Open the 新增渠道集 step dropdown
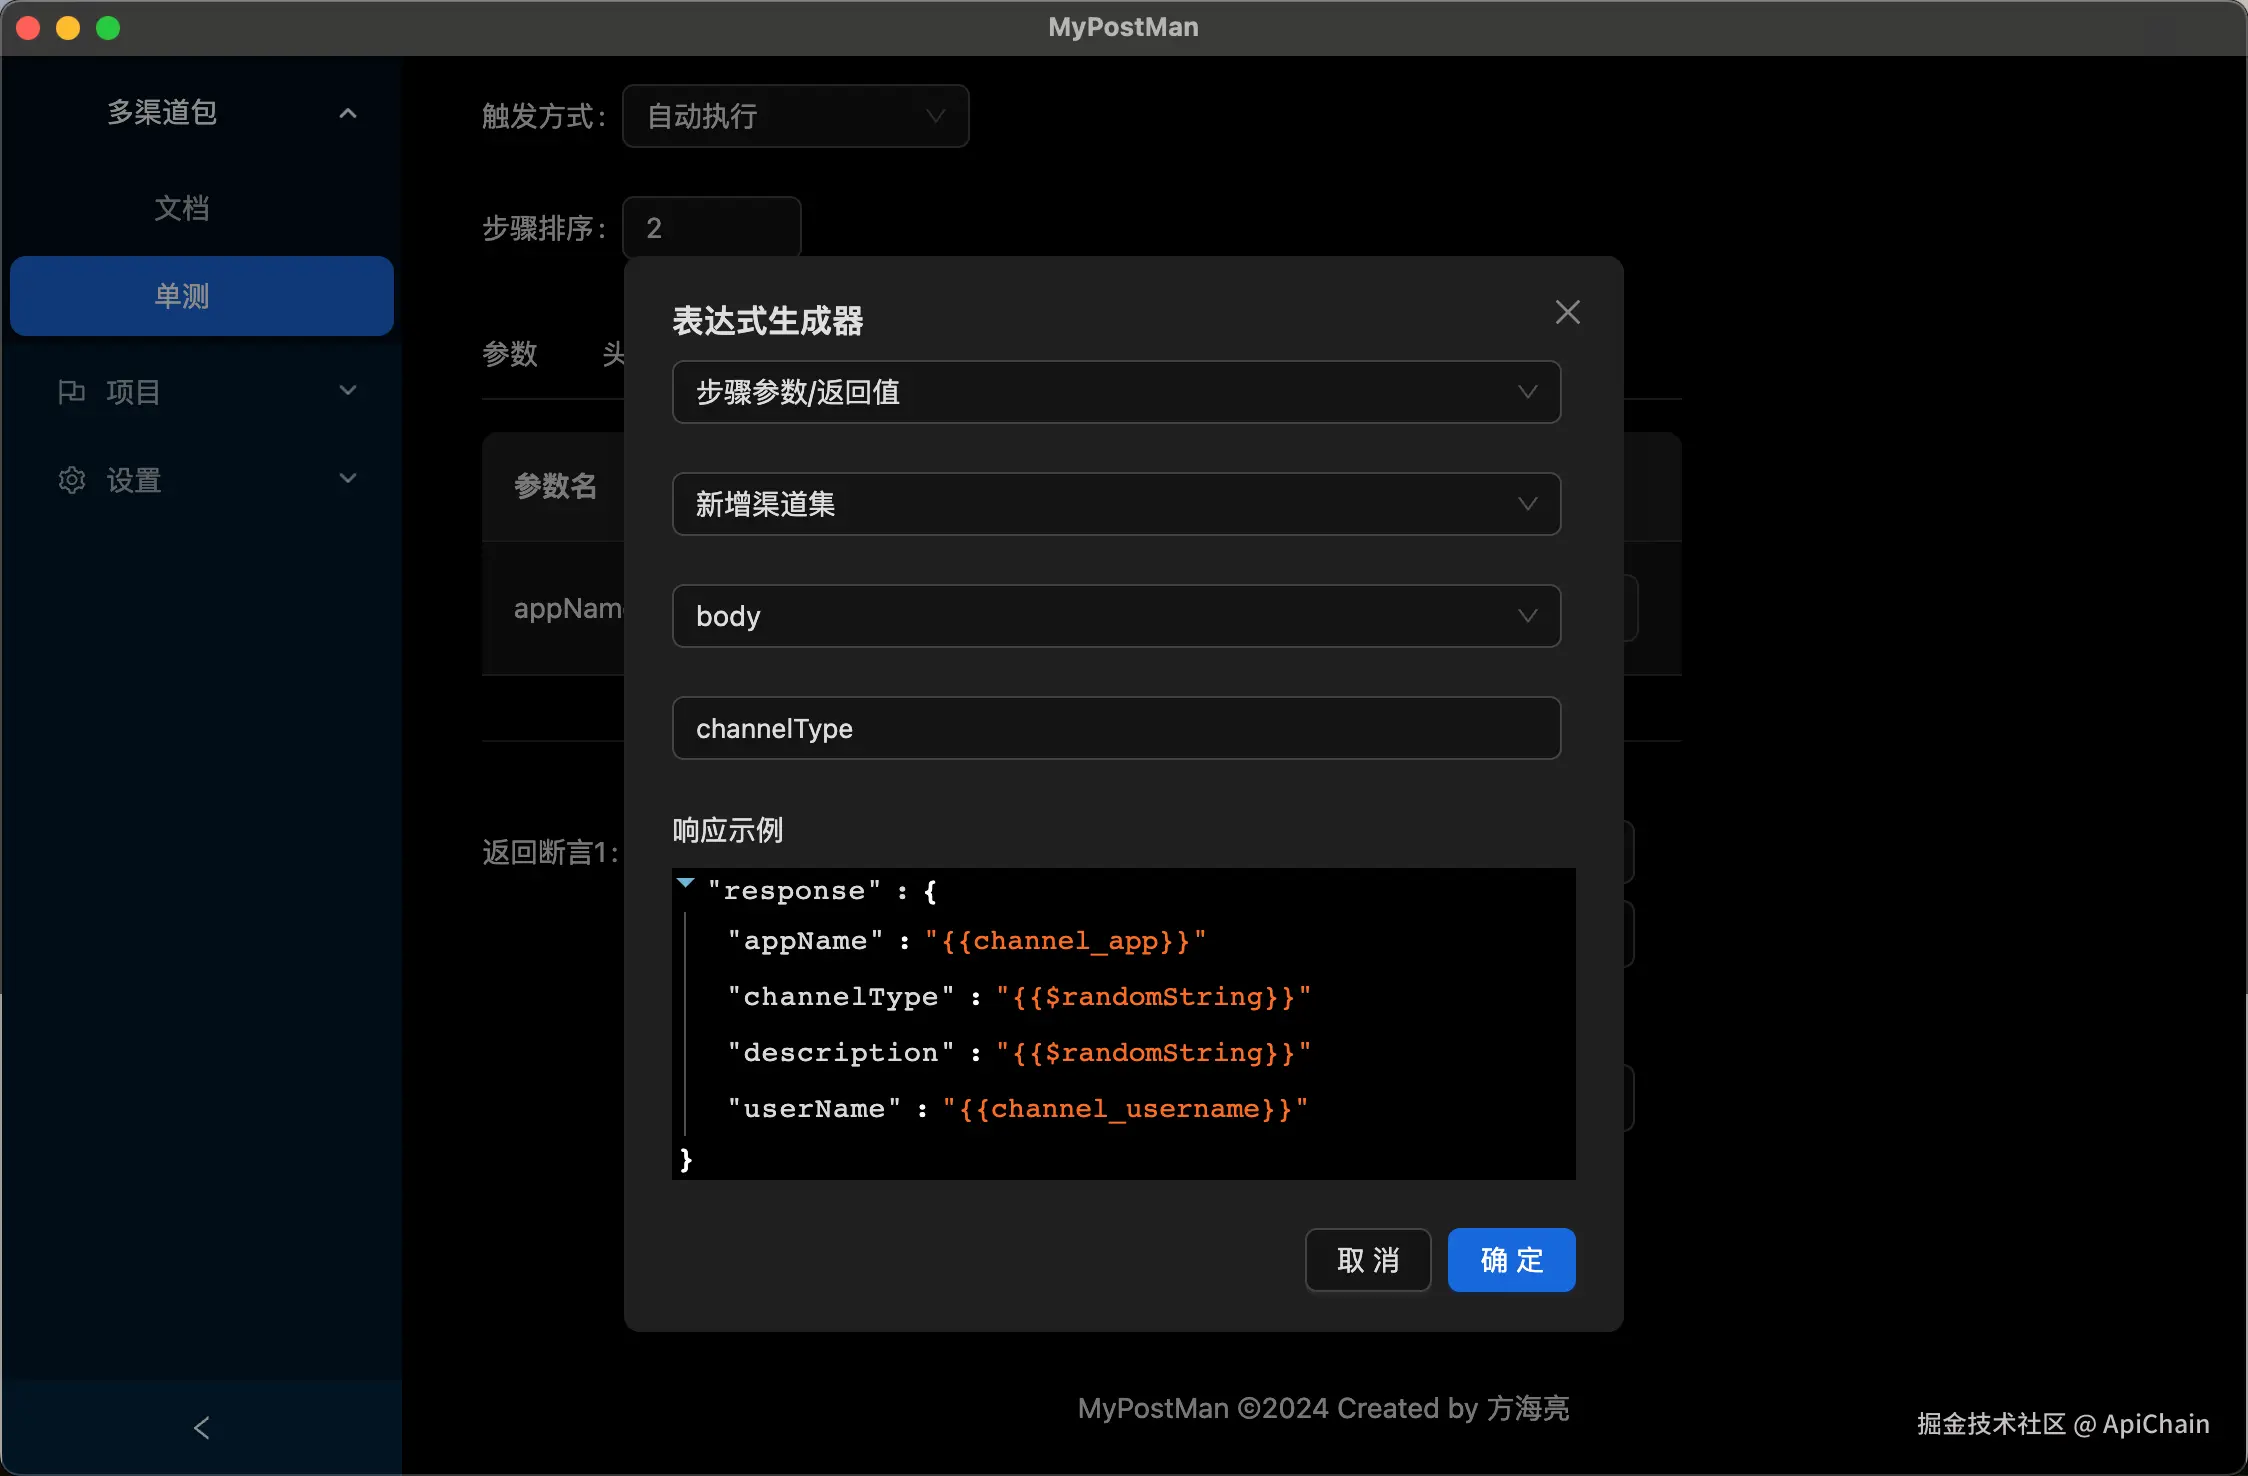The height and width of the screenshot is (1476, 2248). (1115, 504)
